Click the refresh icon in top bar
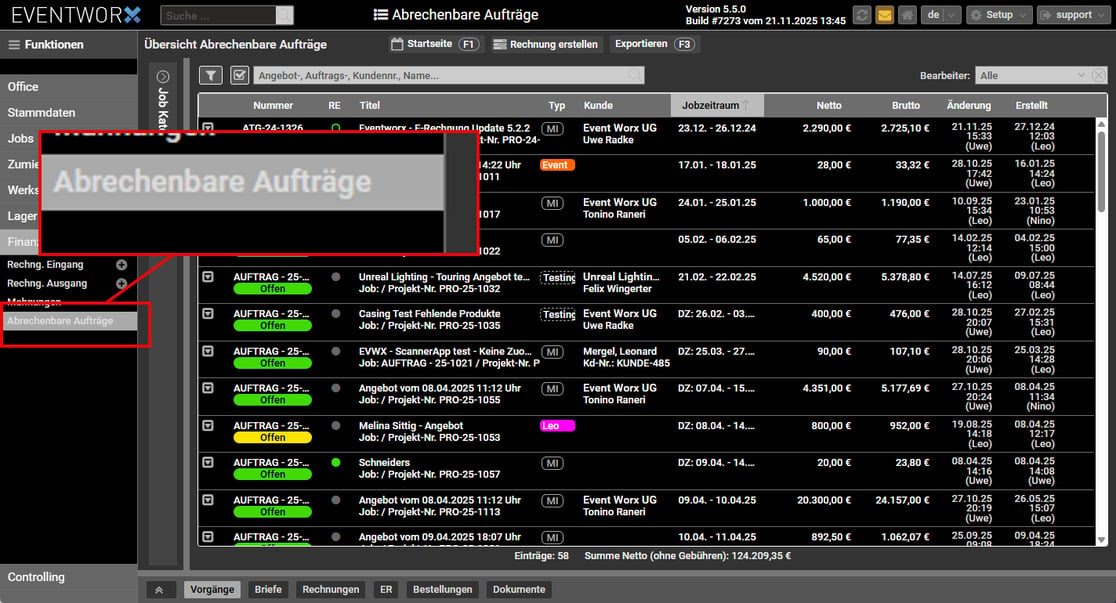Image resolution: width=1116 pixels, height=603 pixels. click(x=861, y=15)
